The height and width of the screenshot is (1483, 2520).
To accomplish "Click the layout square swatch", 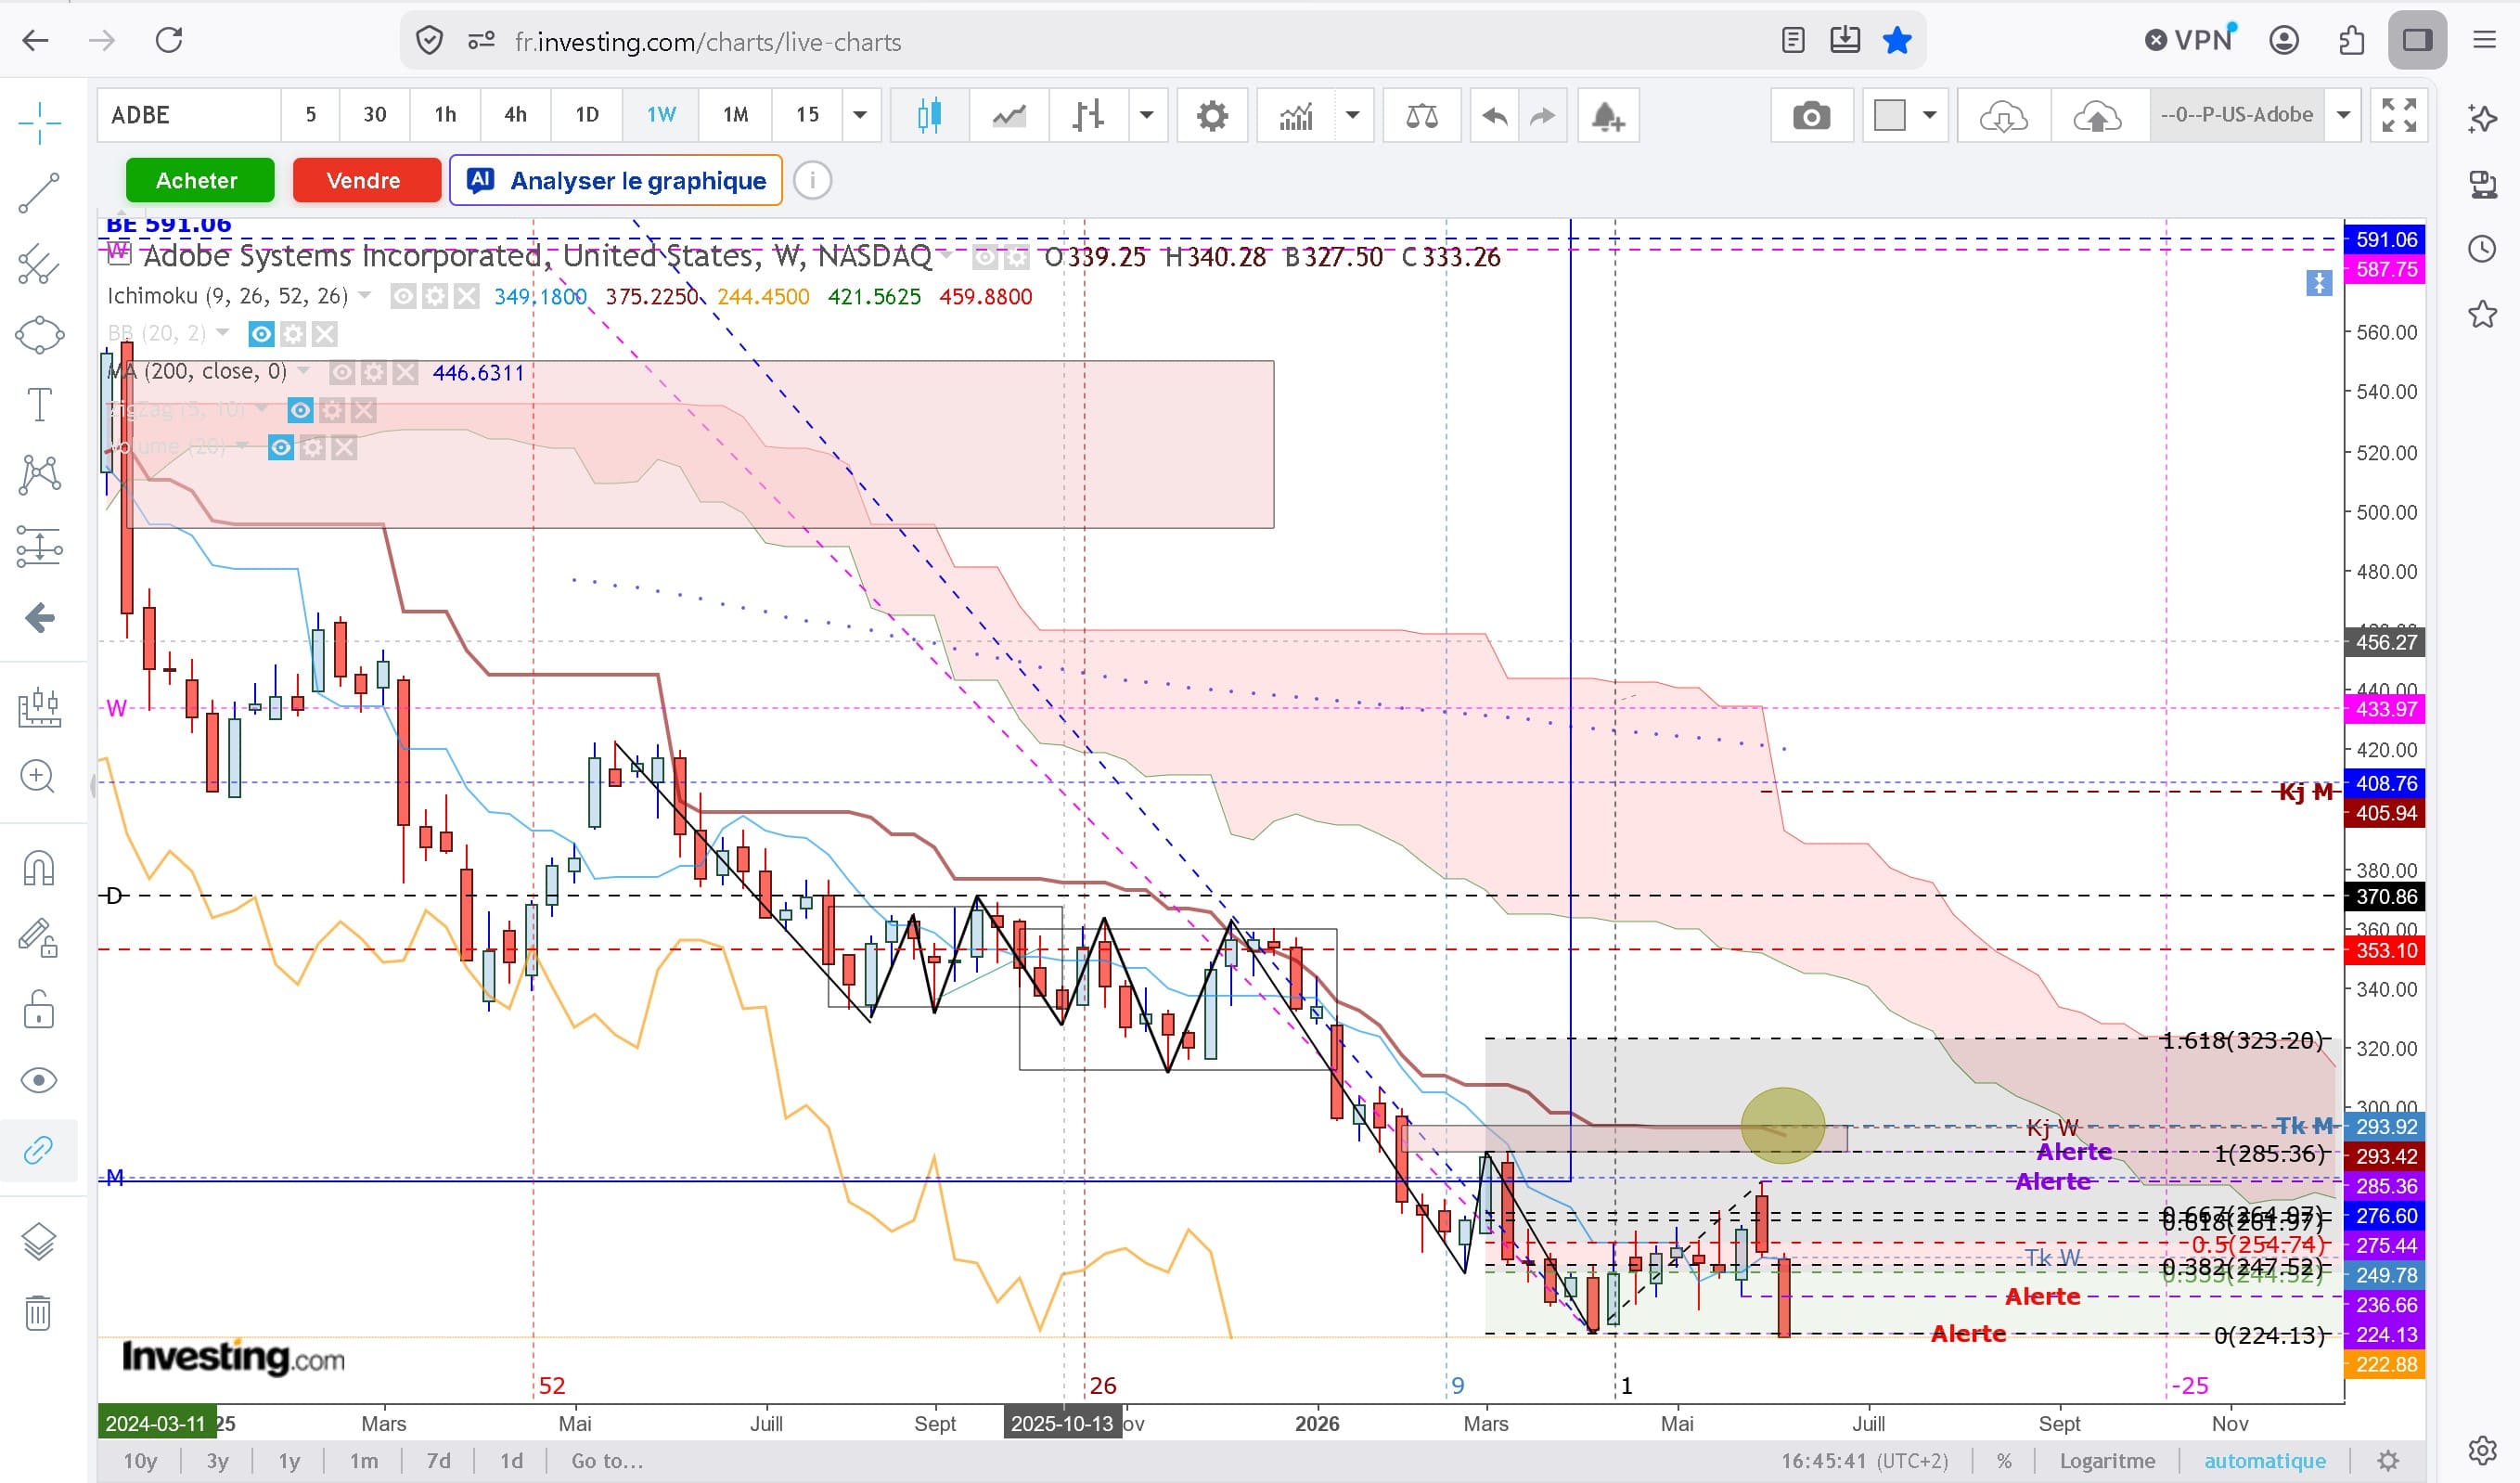I will point(1889,115).
